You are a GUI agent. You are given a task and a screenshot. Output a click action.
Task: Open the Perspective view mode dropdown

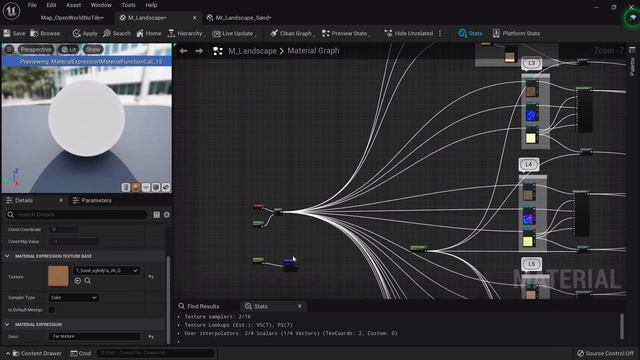pos(36,49)
